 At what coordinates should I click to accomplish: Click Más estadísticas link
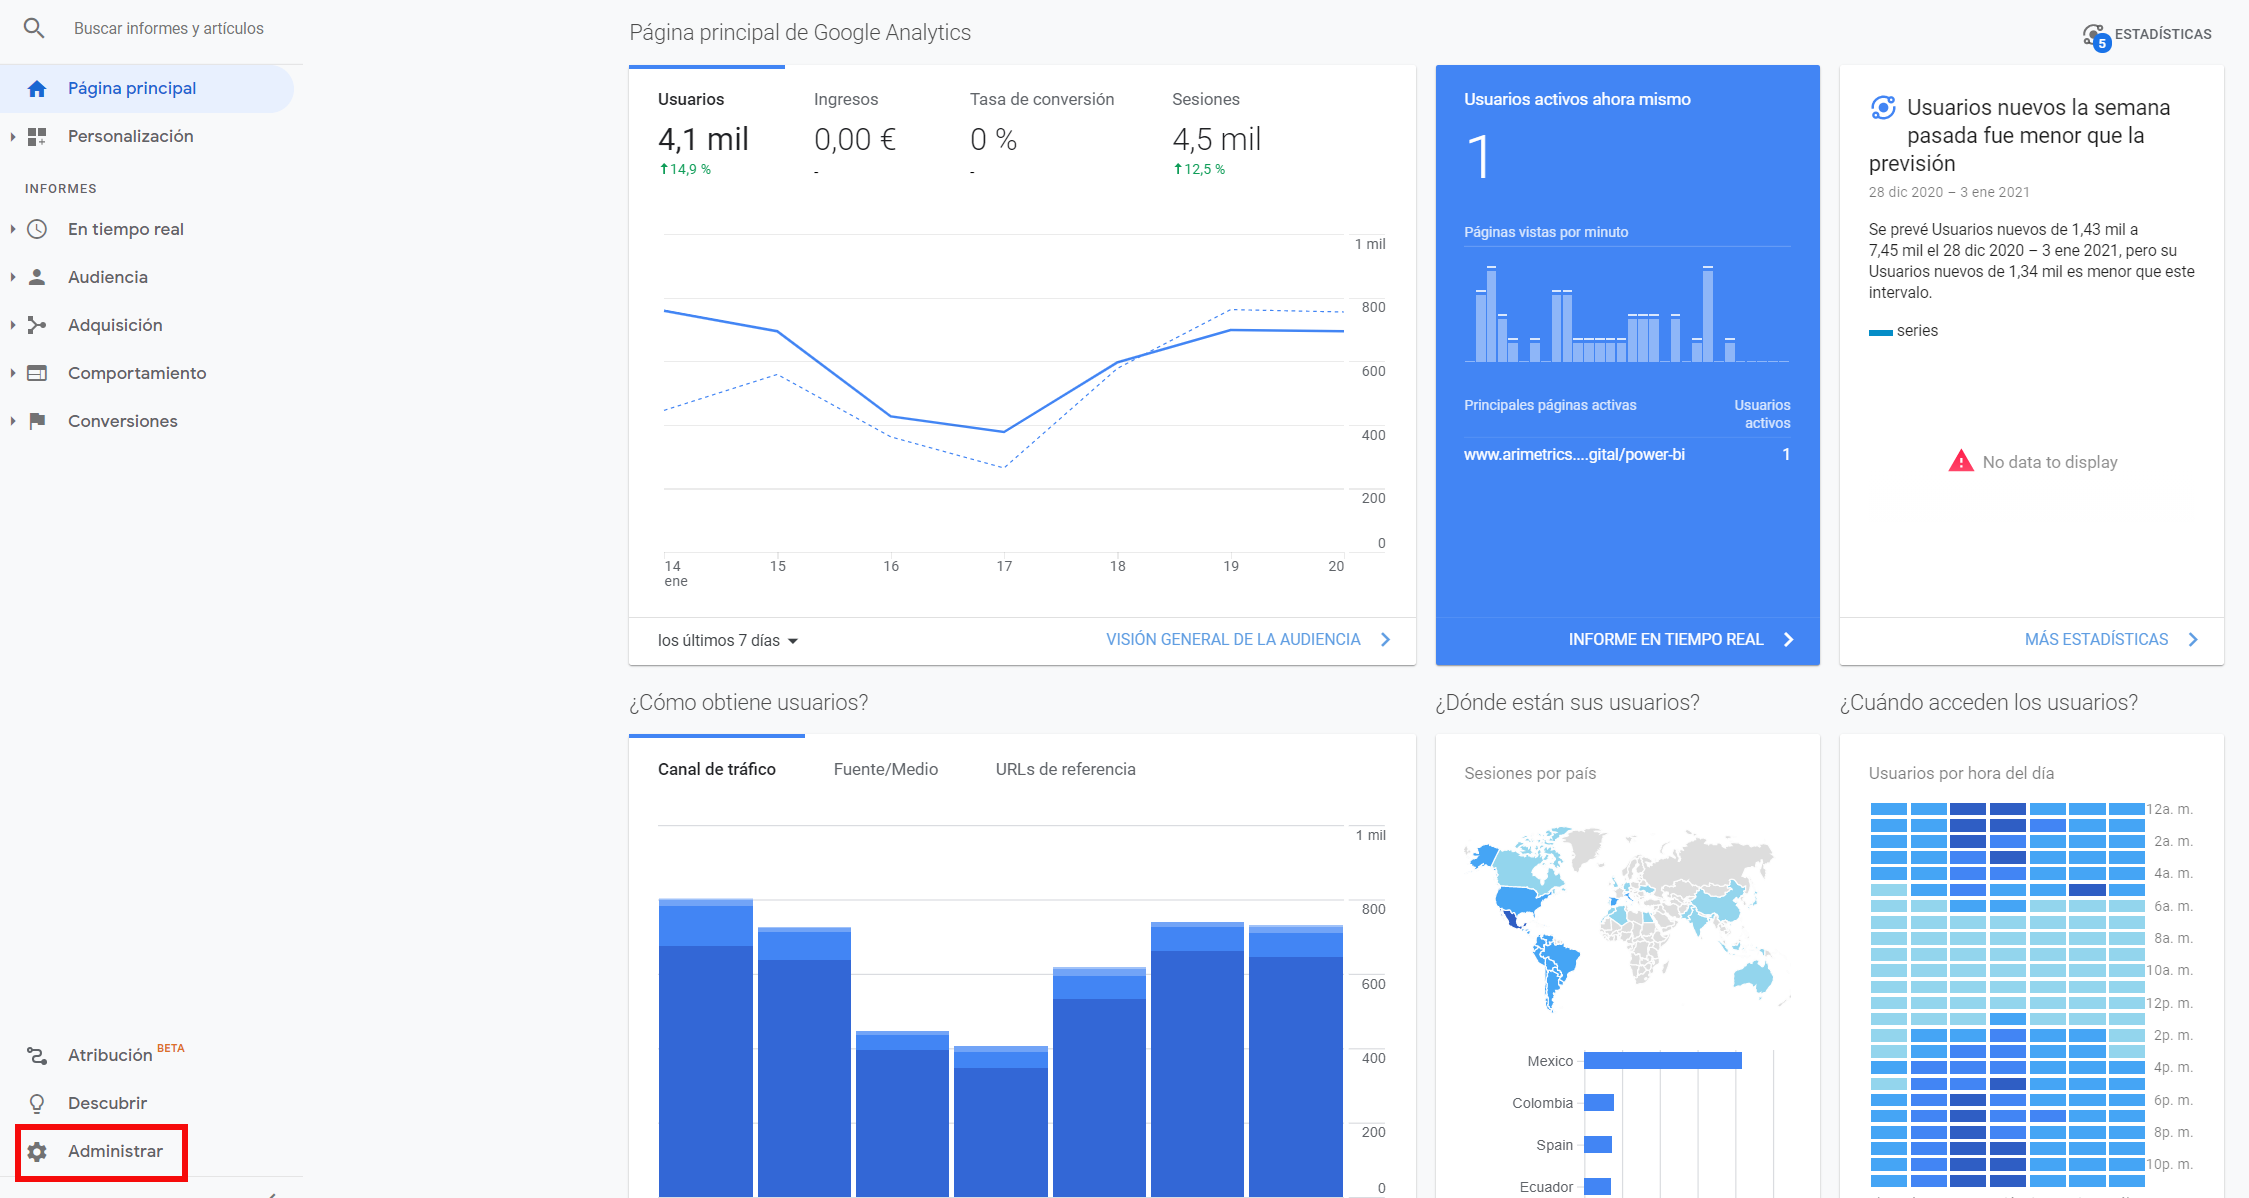pos(2096,639)
